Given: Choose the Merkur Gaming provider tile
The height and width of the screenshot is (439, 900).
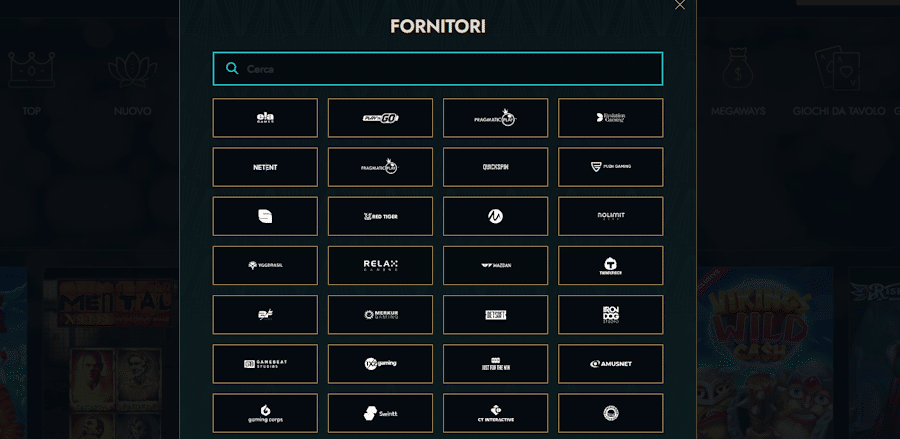Looking at the screenshot, I should tap(381, 315).
